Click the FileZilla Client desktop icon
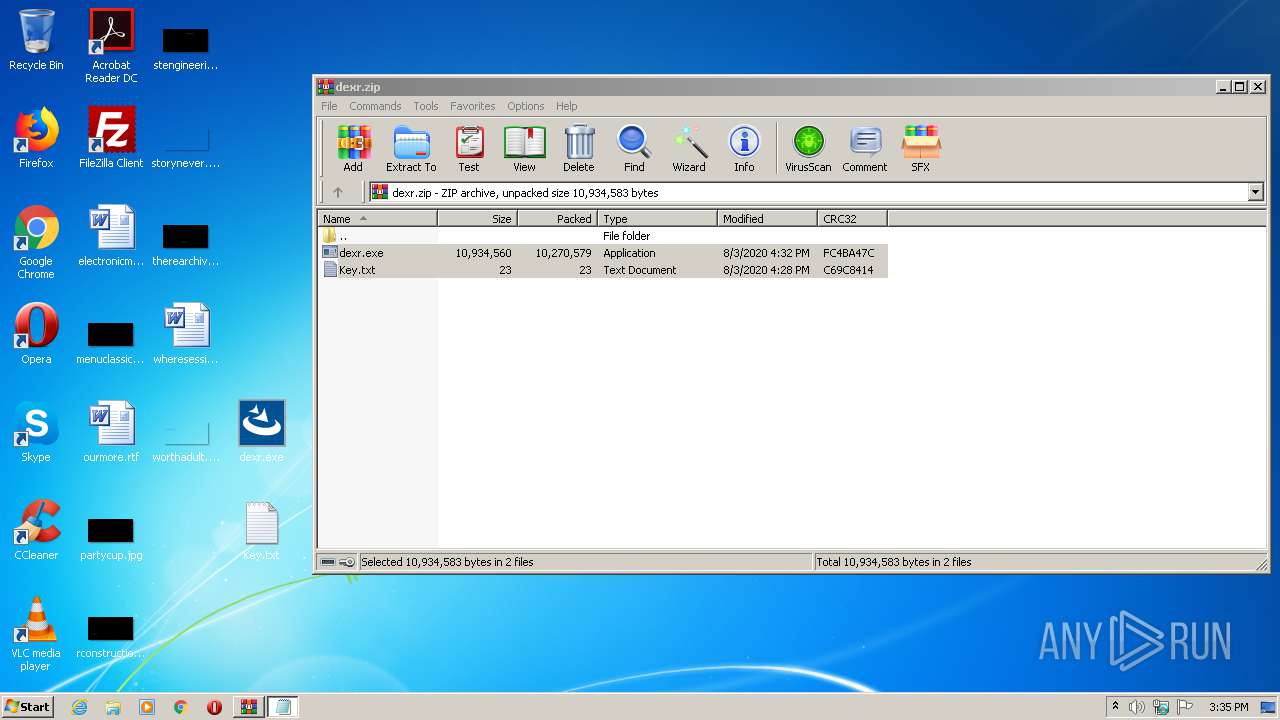The image size is (1280, 720). click(111, 138)
